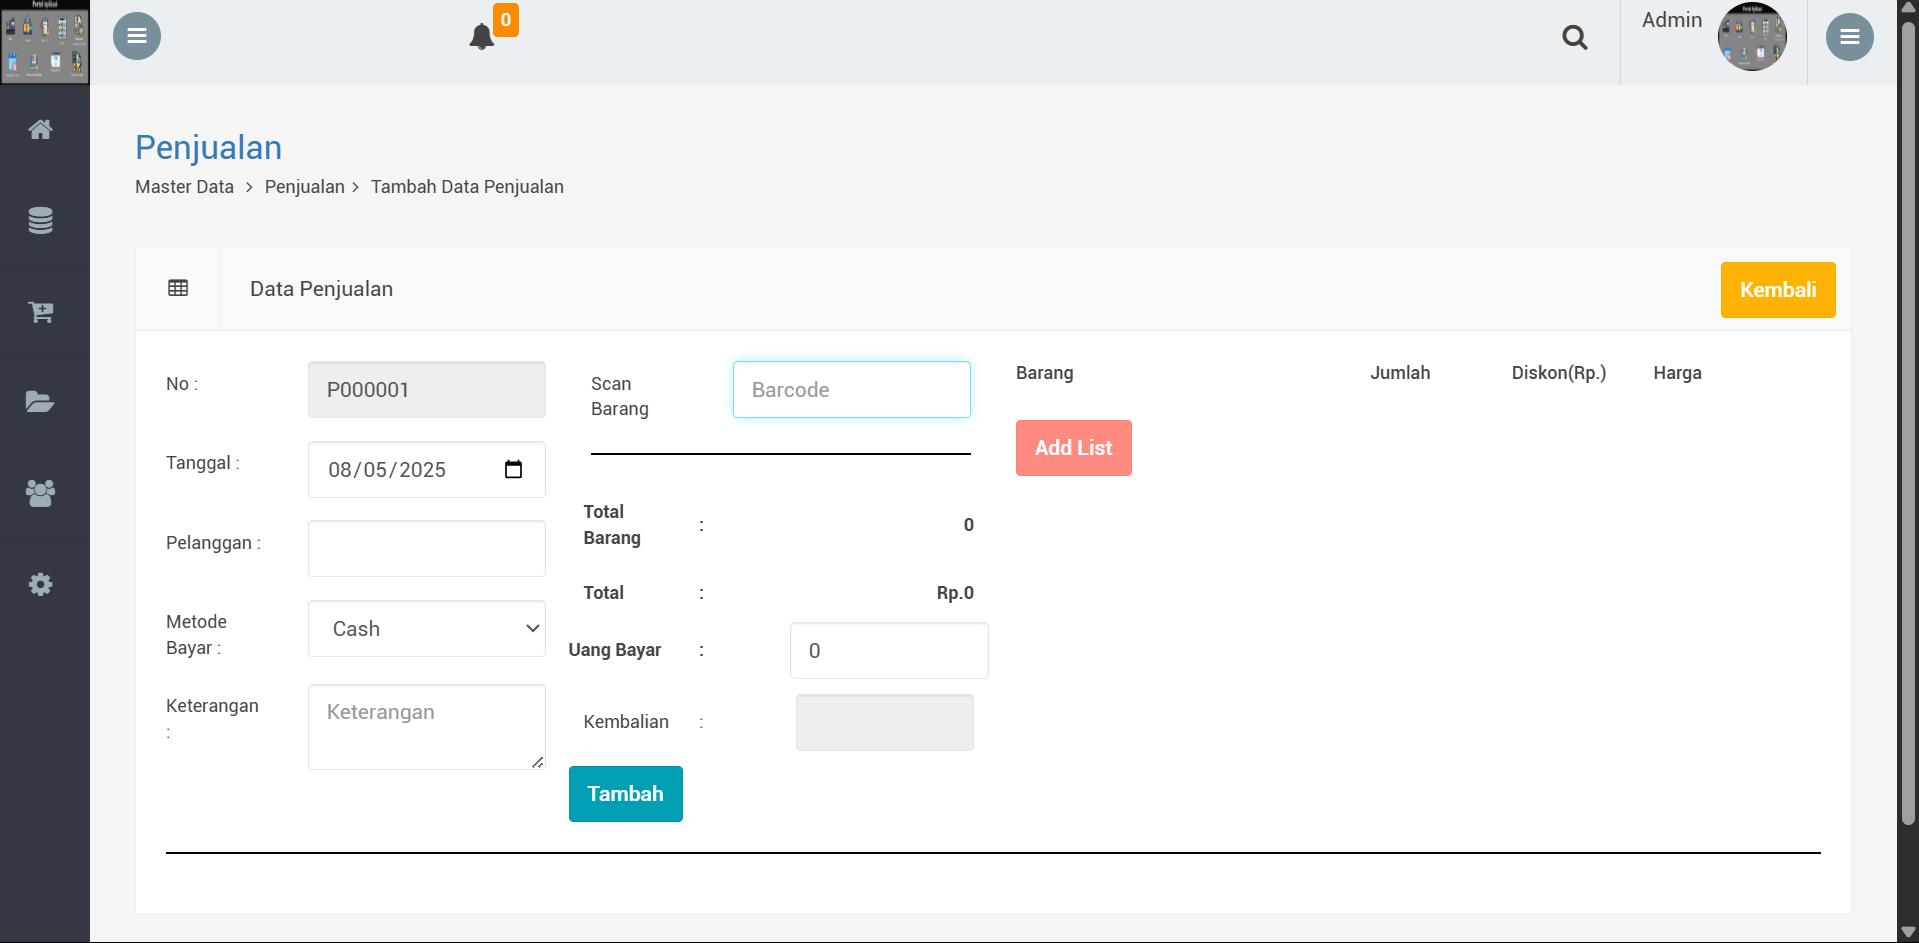Open the shopping cart sidebar icon
Image resolution: width=1919 pixels, height=943 pixels.
pyautogui.click(x=41, y=312)
